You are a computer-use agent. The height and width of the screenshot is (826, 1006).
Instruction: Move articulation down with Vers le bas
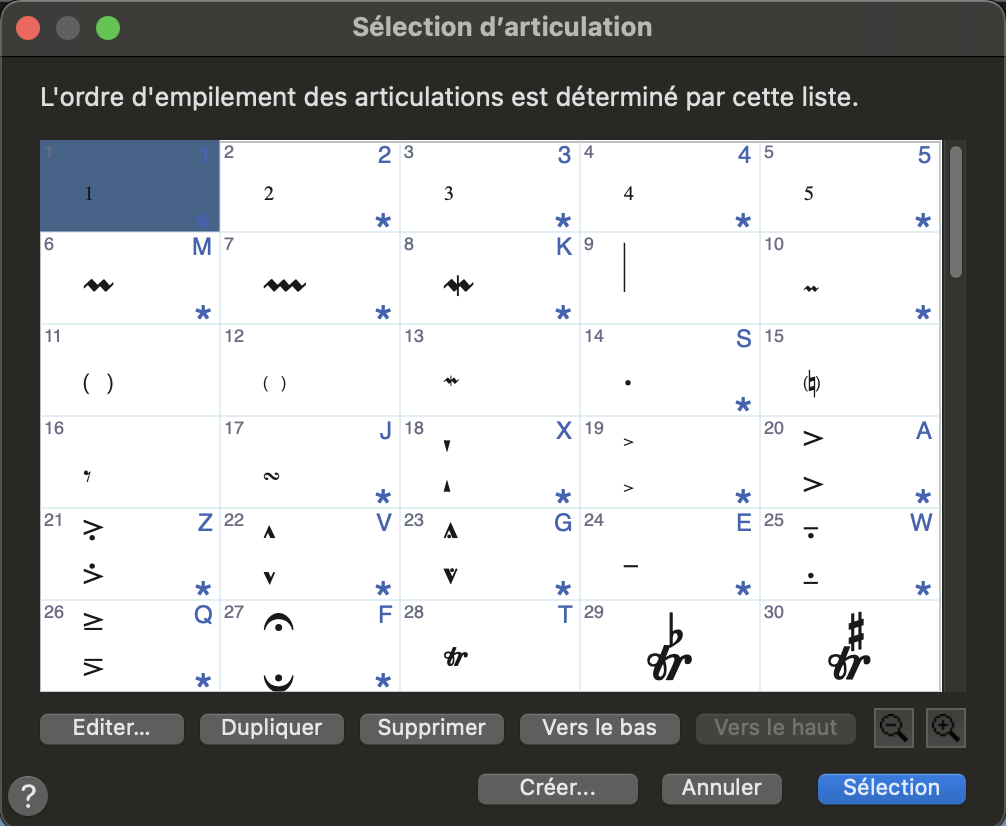(599, 728)
